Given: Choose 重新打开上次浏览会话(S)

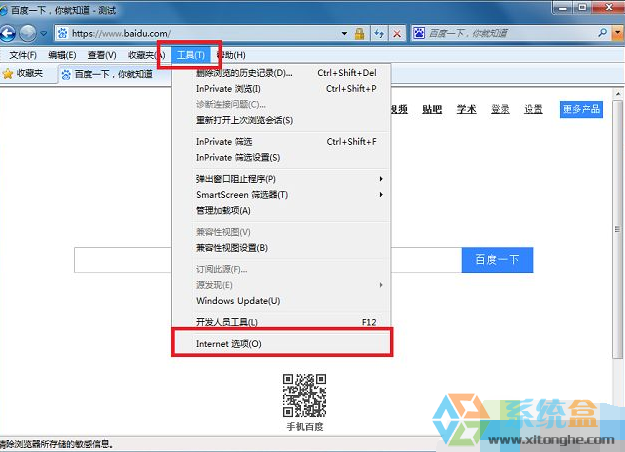Looking at the screenshot, I should pos(281,120).
